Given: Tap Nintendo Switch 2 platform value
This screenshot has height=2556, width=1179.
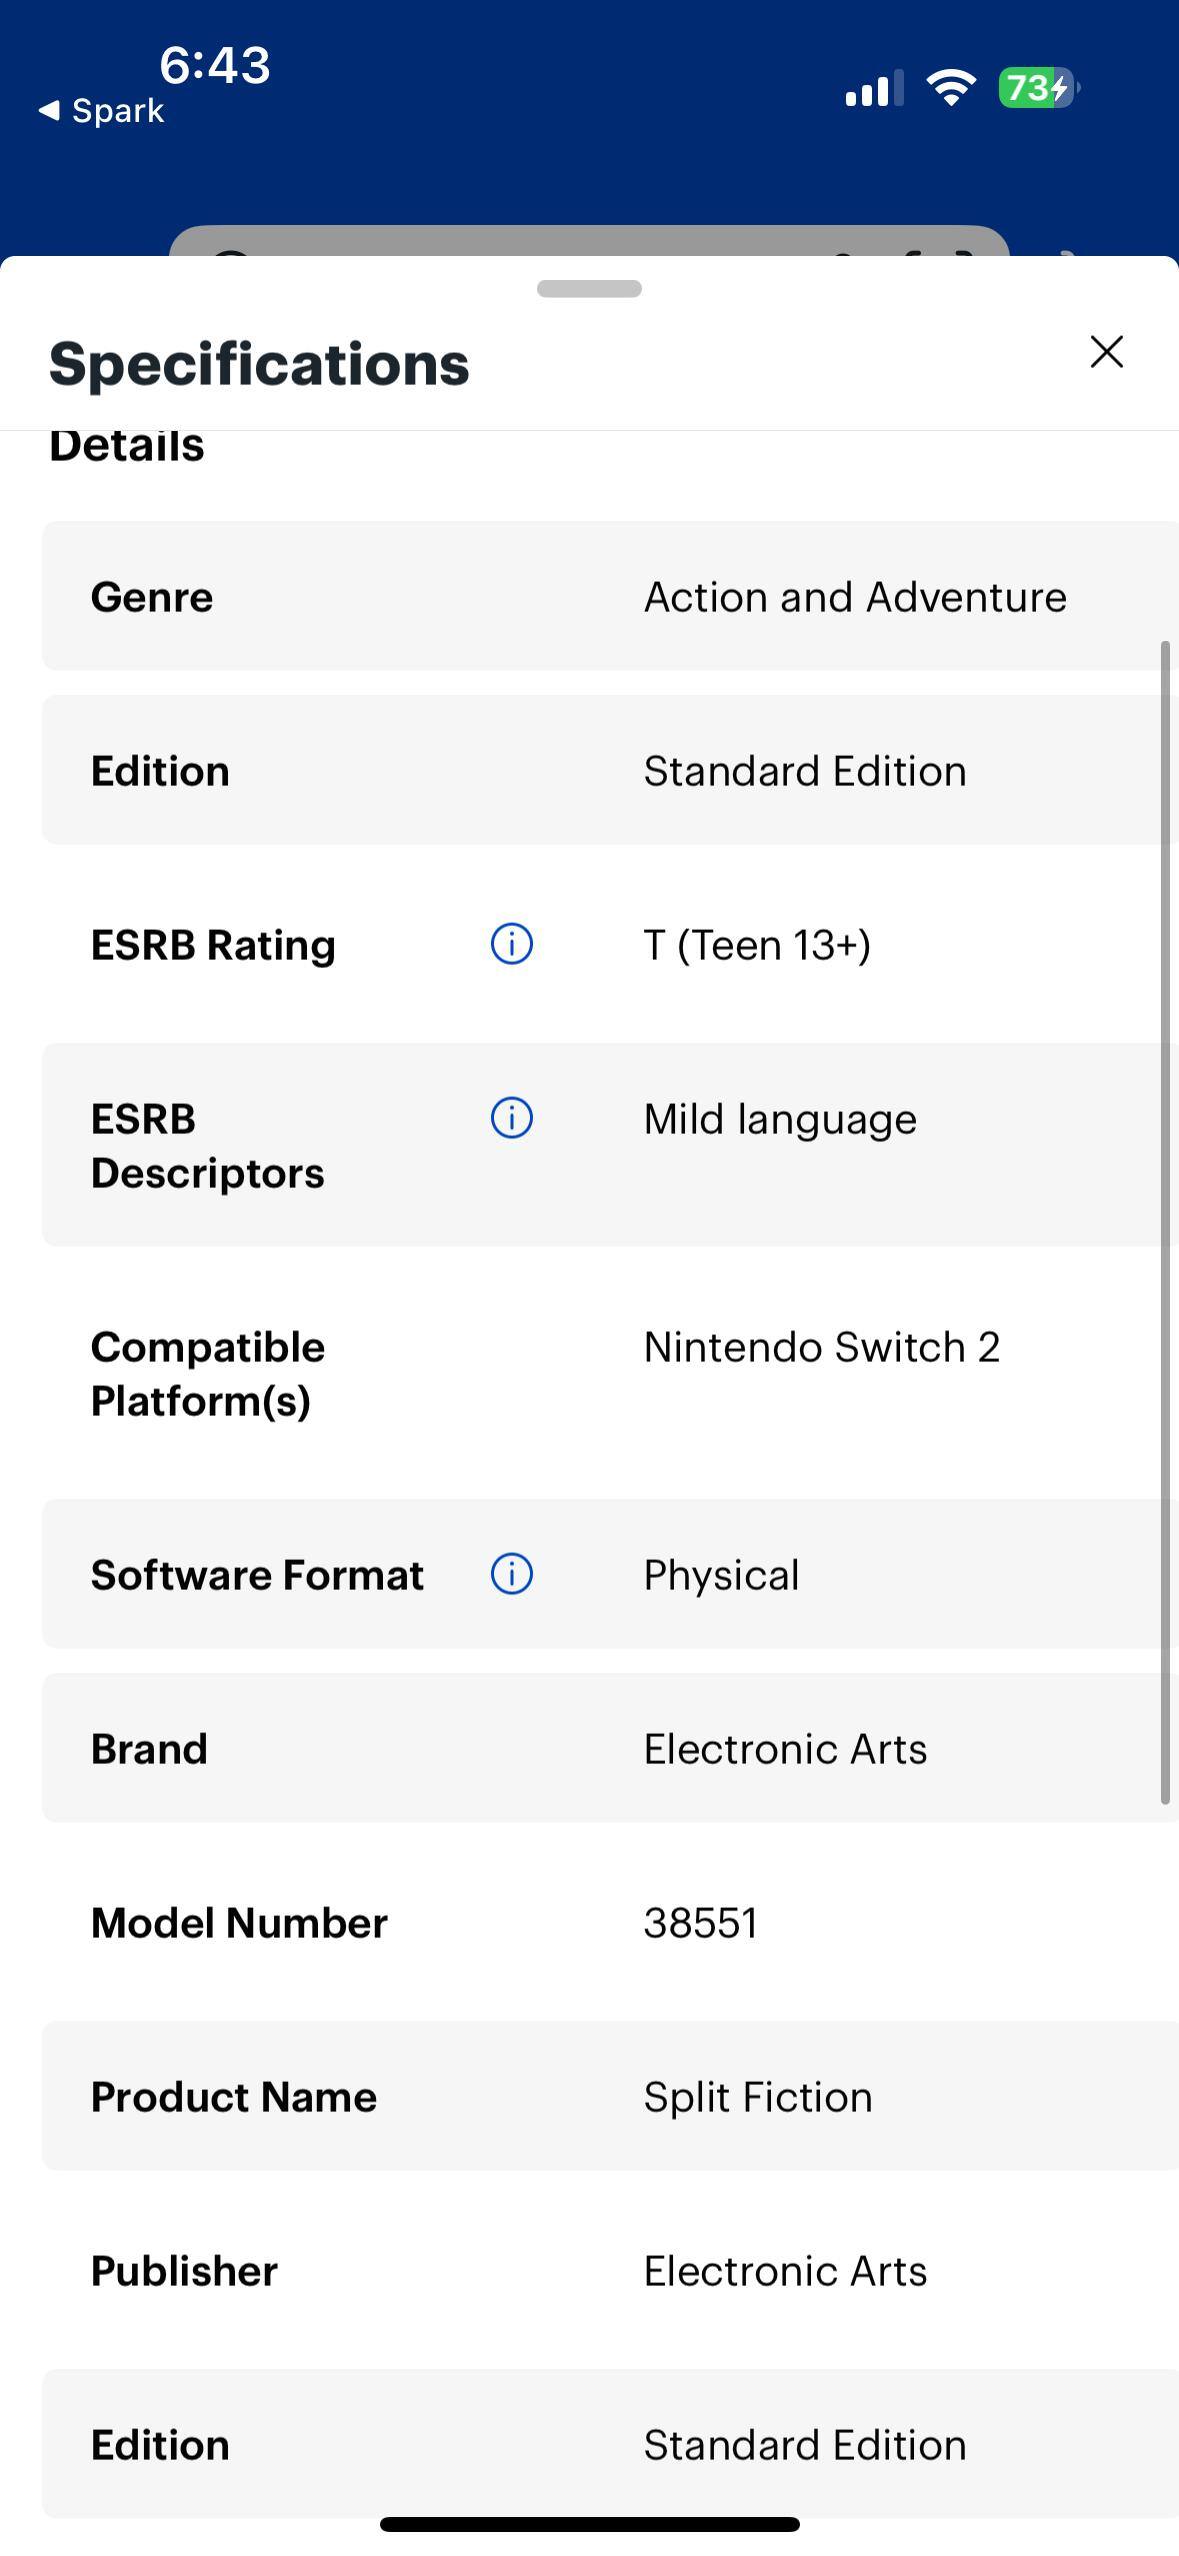Looking at the screenshot, I should click(x=821, y=1347).
